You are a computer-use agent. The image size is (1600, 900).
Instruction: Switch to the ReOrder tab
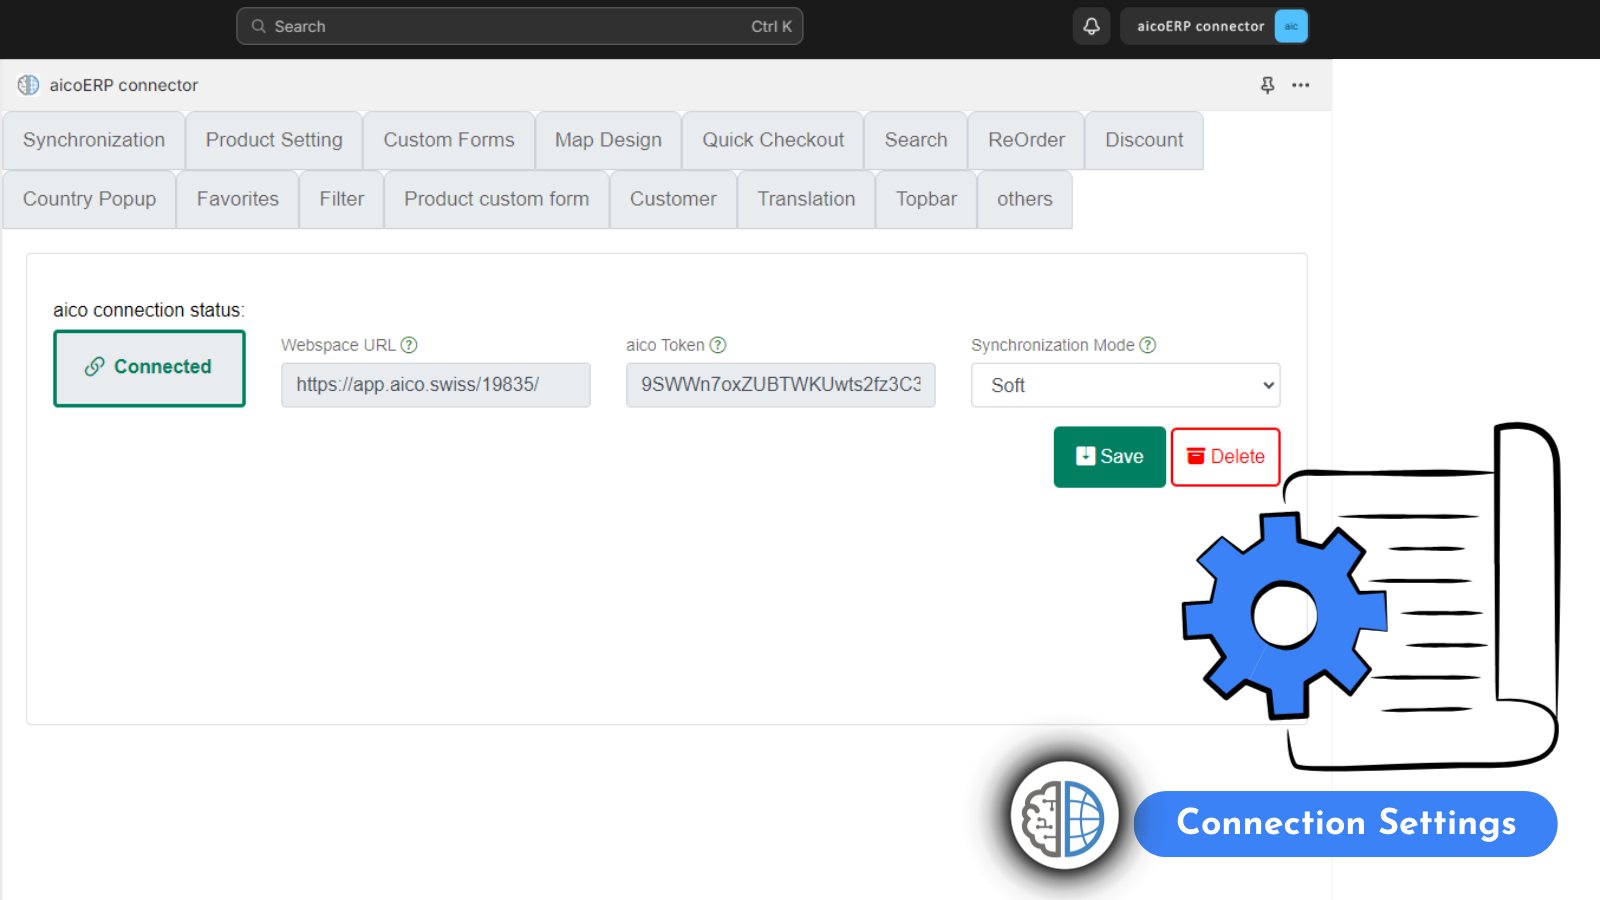pyautogui.click(x=1026, y=140)
